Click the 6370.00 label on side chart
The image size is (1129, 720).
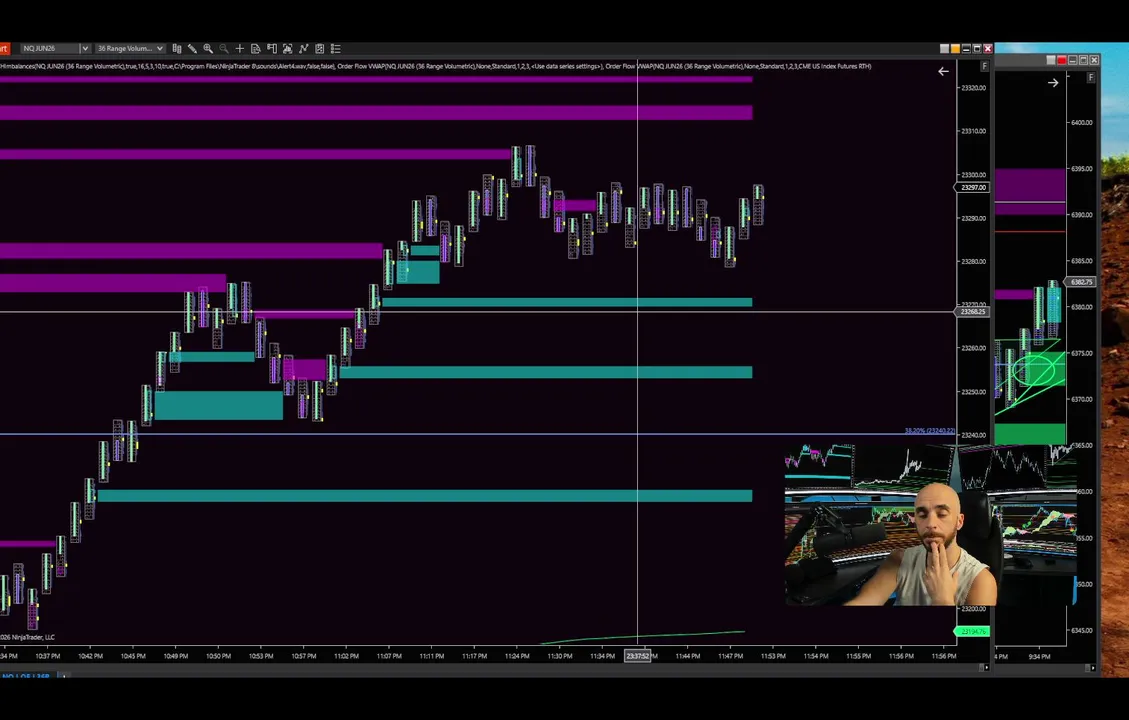click(x=1081, y=399)
